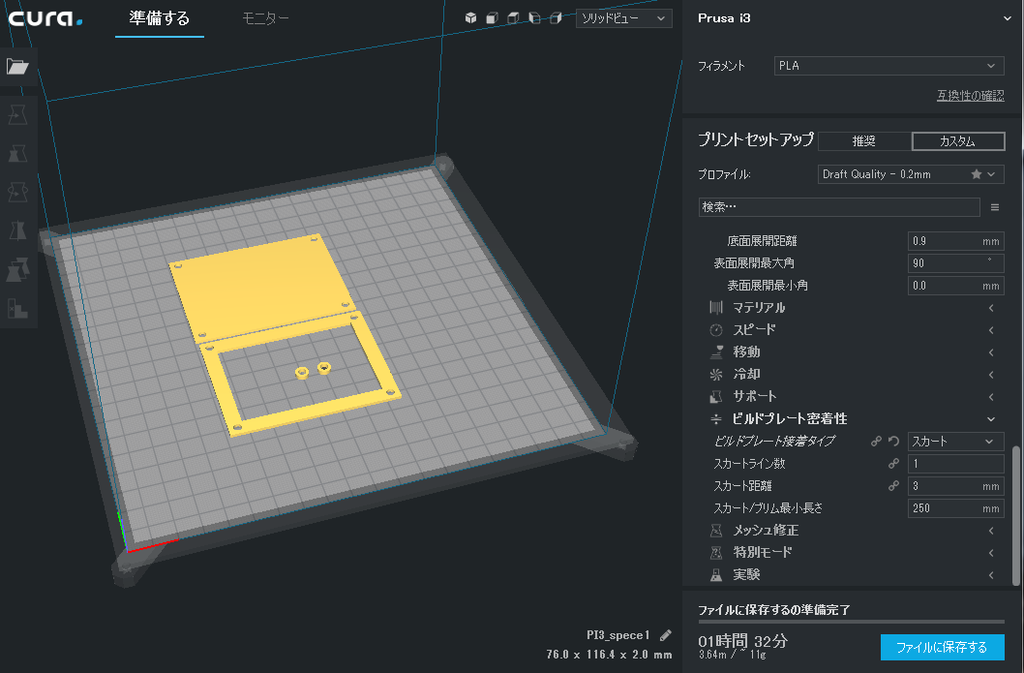Click the 冷却 fan icon
Image resolution: width=1024 pixels, height=673 pixels.
pyautogui.click(x=716, y=374)
